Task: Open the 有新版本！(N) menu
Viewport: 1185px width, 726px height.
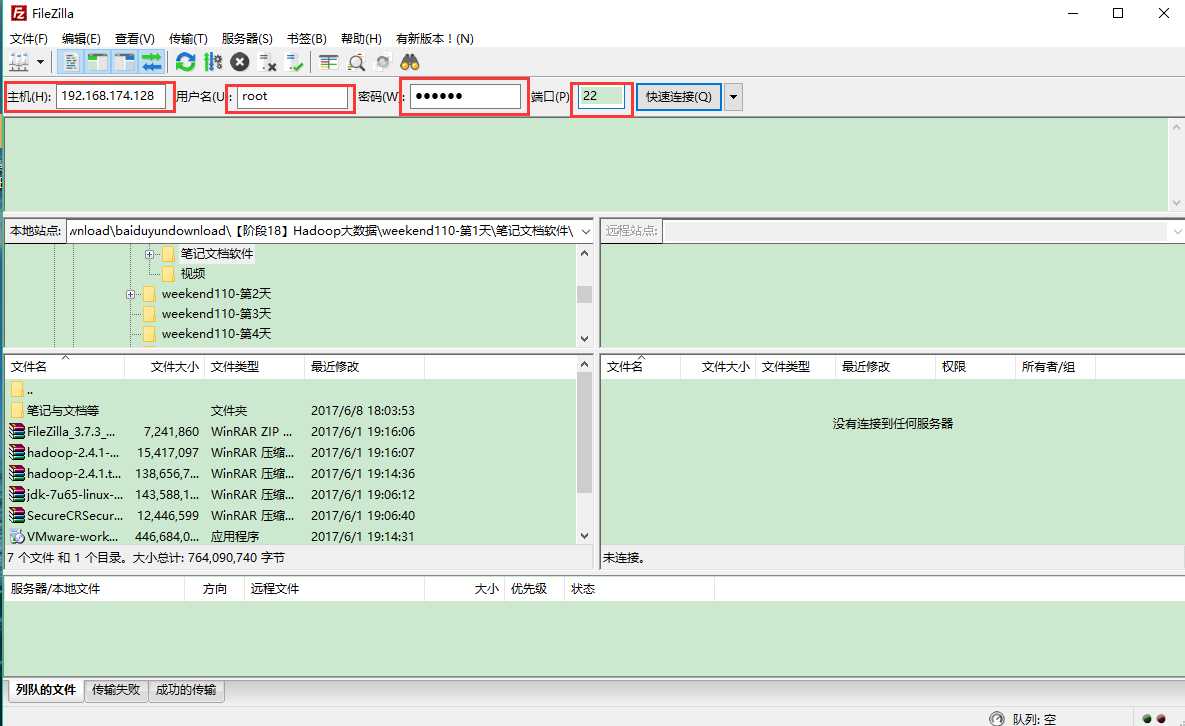Action: pyautogui.click(x=435, y=39)
